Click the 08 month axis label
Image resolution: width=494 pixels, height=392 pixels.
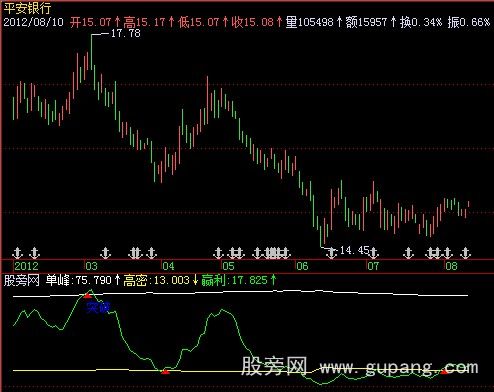452,266
